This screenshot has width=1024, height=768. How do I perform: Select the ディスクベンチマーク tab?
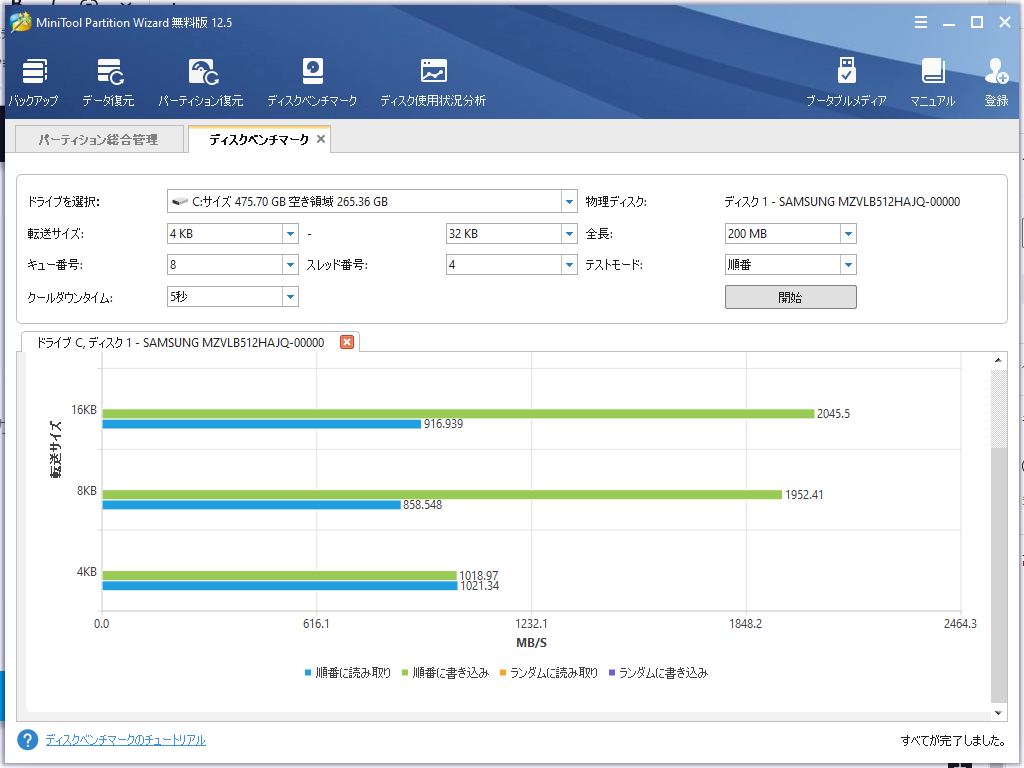[259, 140]
